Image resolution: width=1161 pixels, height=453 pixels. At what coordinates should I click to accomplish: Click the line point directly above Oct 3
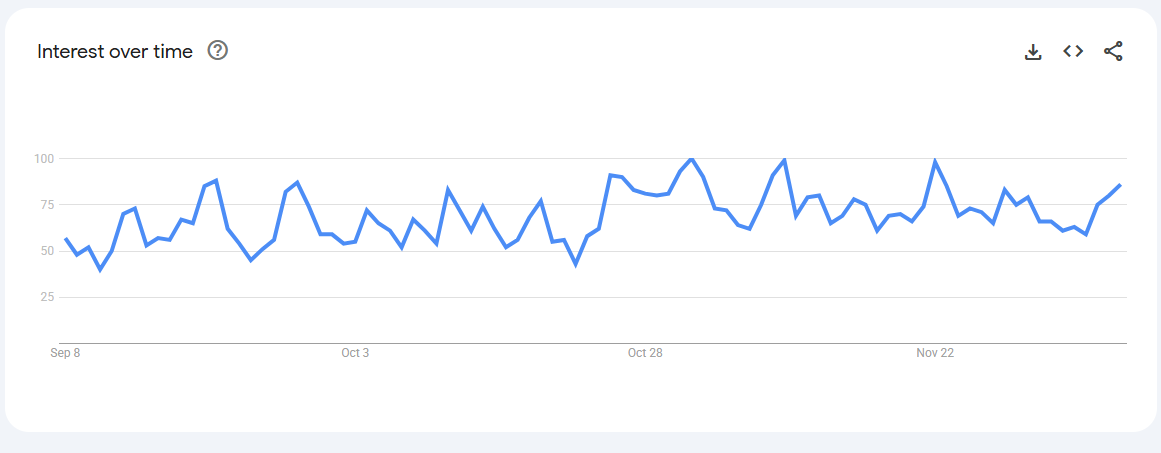point(355,241)
